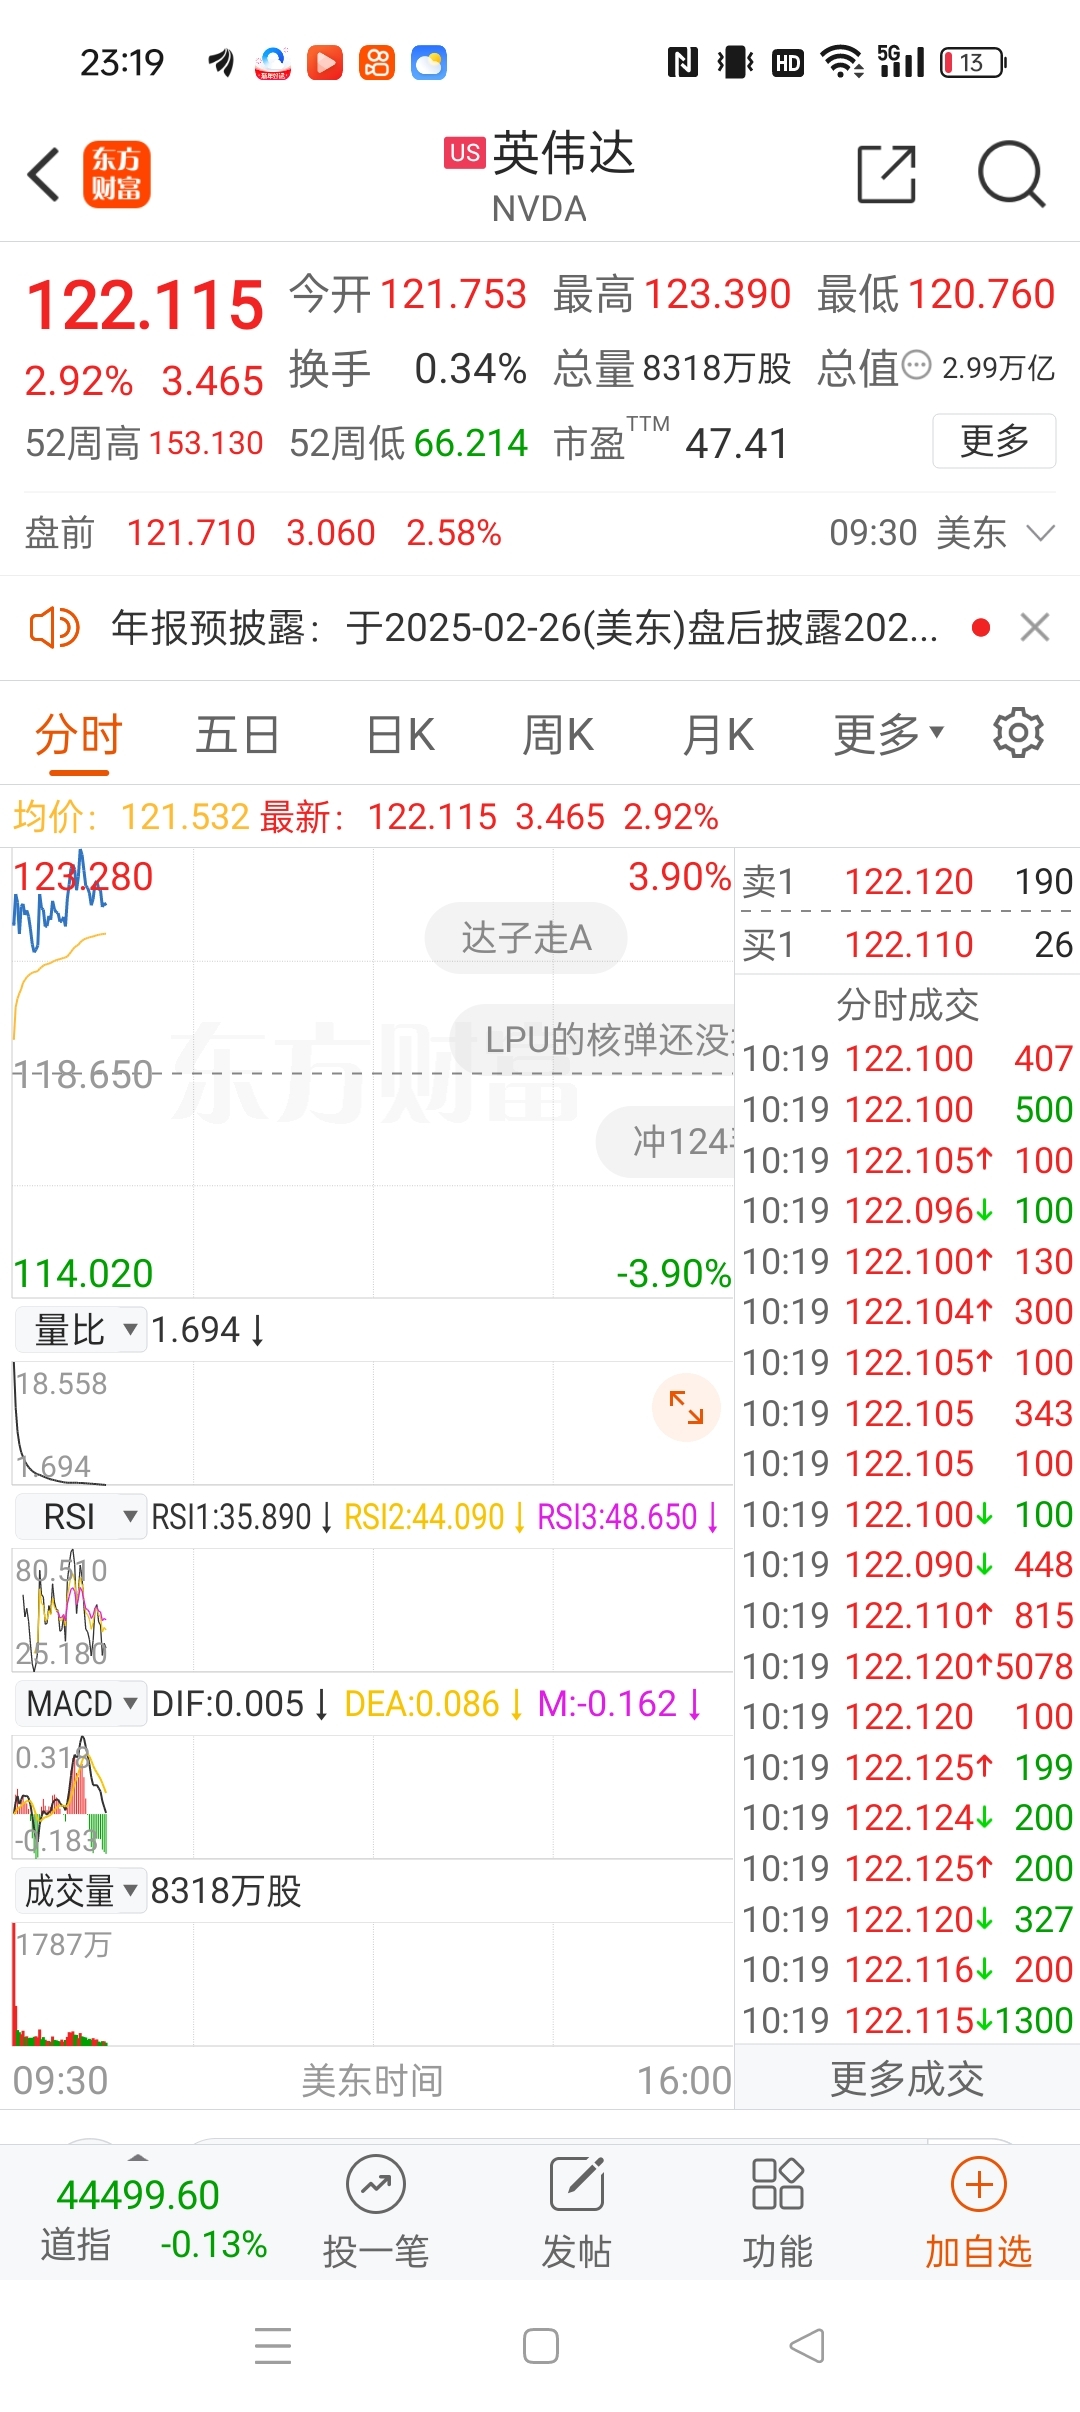The width and height of the screenshot is (1080, 2412).
Task: Tap the weather app notification icon
Action: pos(428,63)
